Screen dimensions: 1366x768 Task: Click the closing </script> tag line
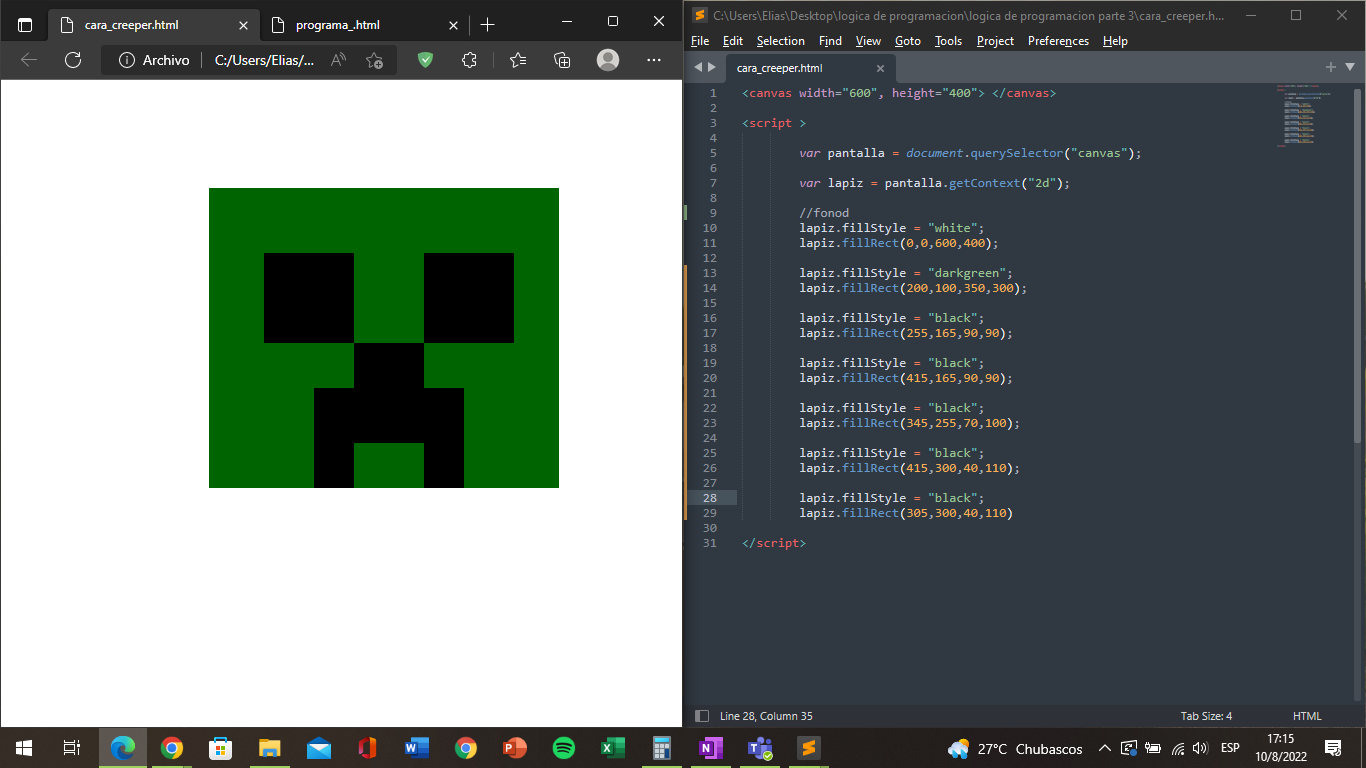pos(773,543)
